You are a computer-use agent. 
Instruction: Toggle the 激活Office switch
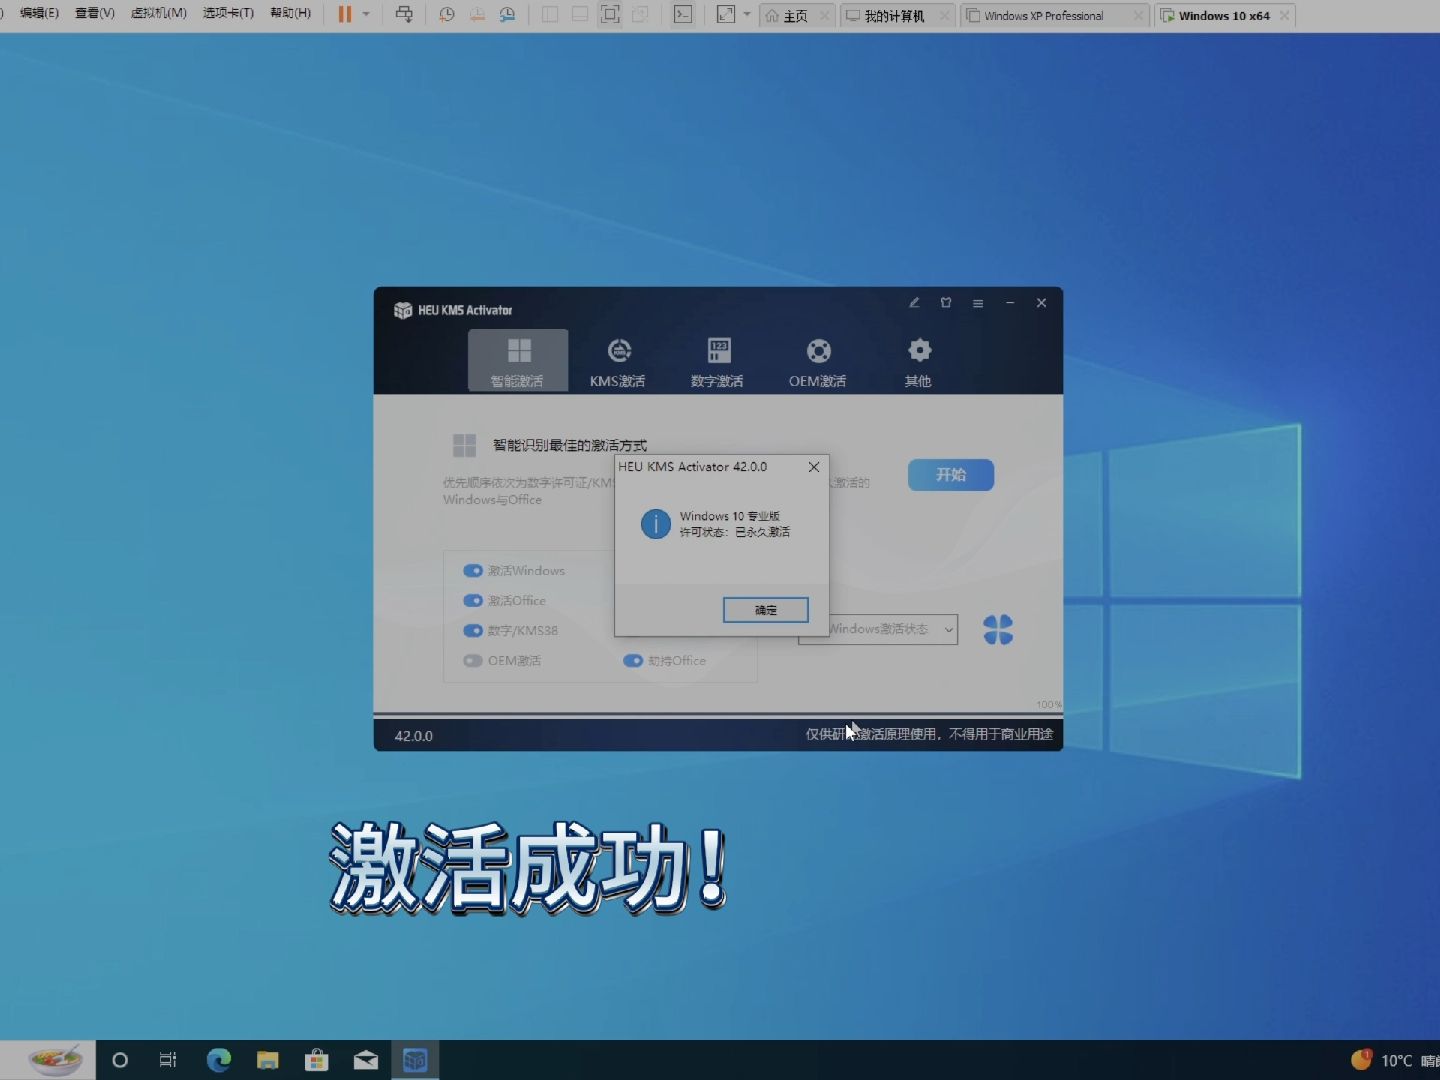[x=473, y=601]
